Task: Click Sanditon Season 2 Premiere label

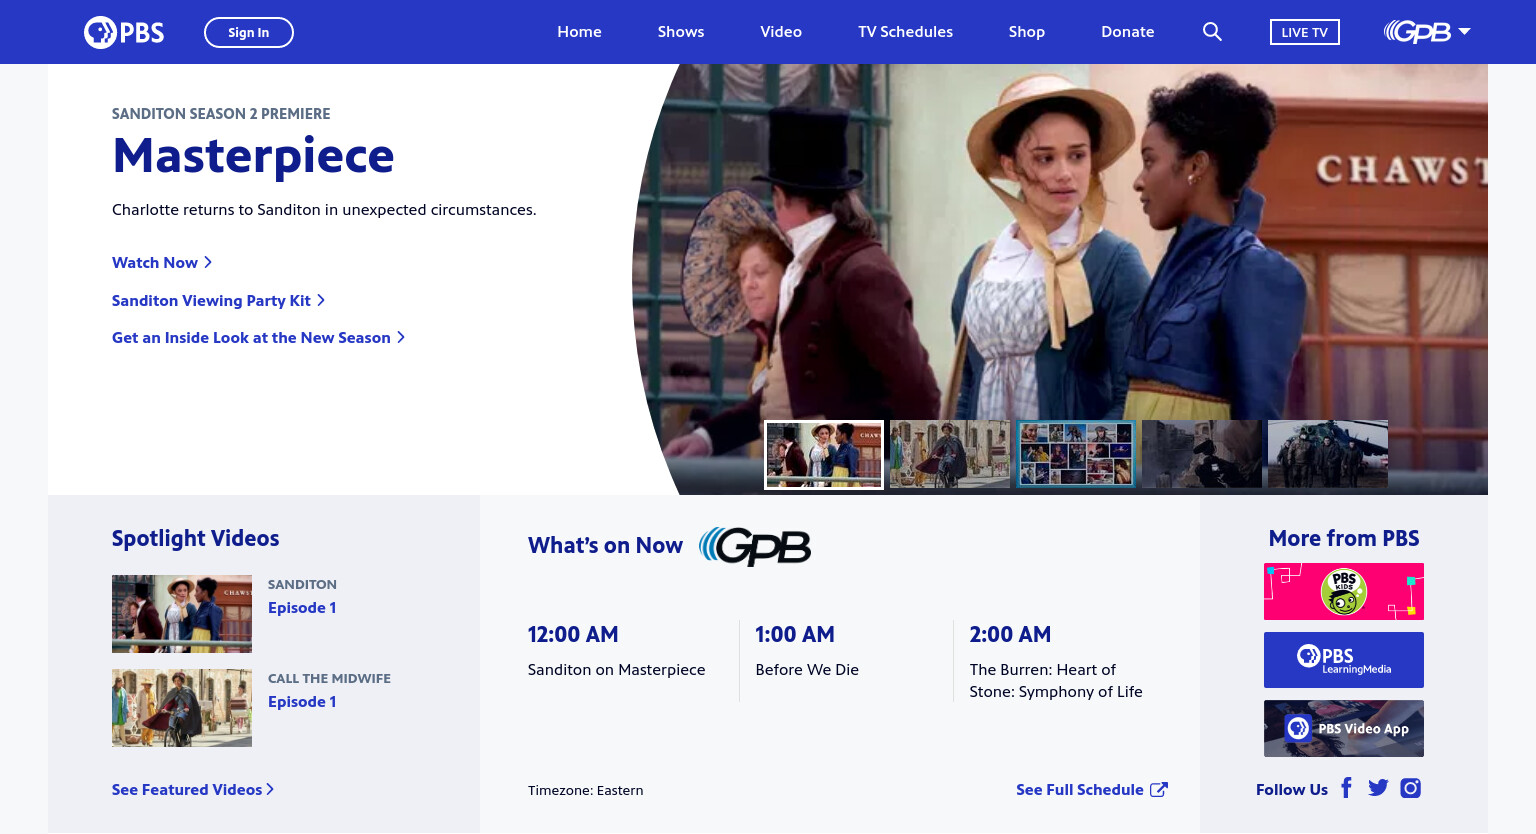Action: (221, 114)
